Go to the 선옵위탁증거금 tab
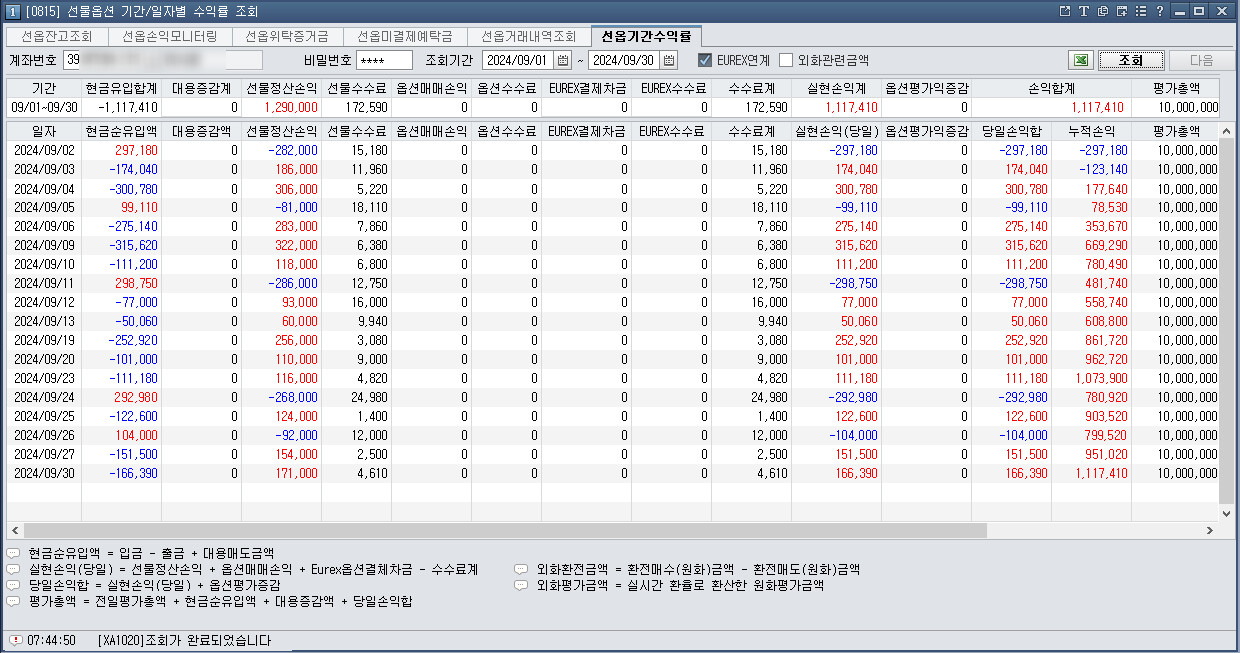This screenshot has width=1240, height=653. point(287,36)
